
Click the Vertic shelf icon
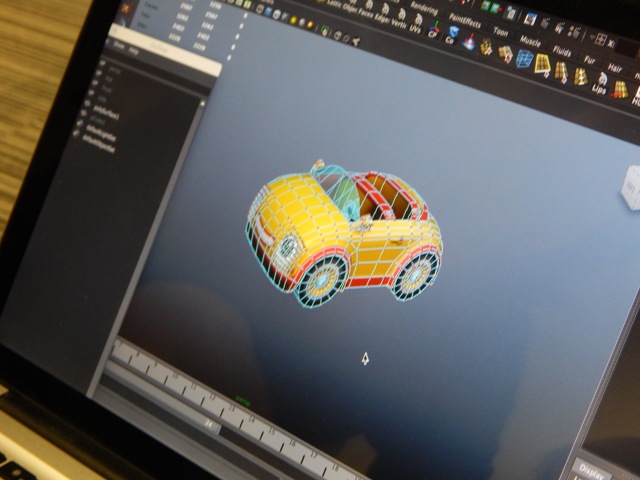click(400, 19)
